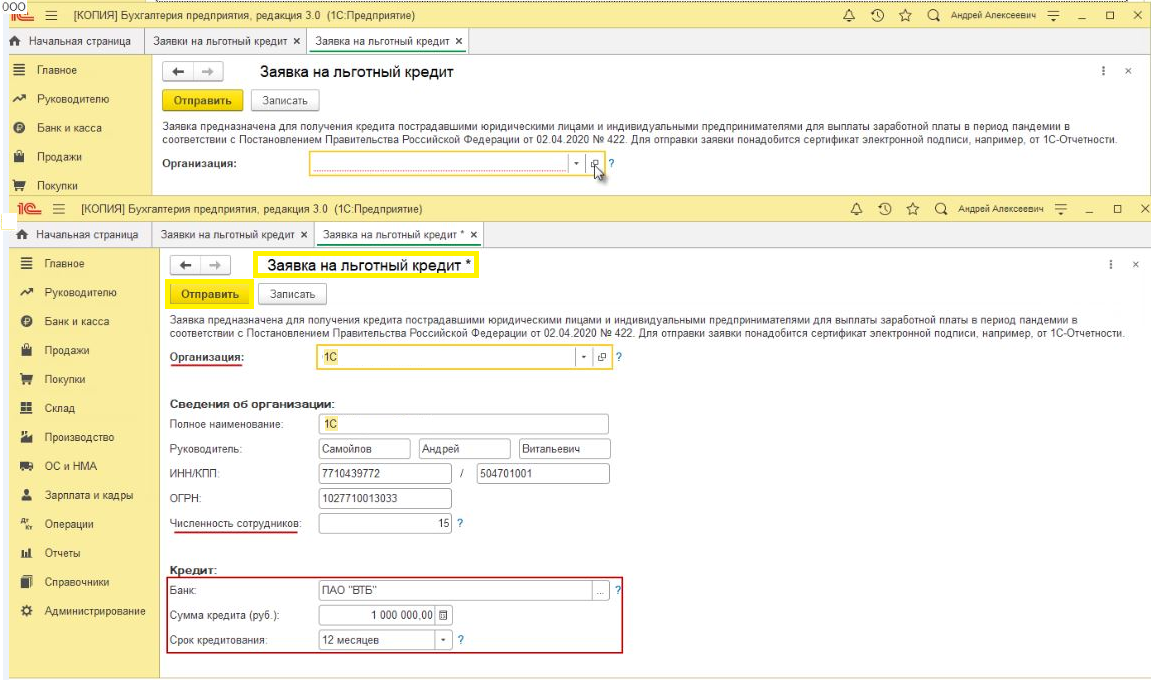Screen dimensions: 1151x682
Task: Open more actions dots in lower form
Action: (x=1111, y=264)
